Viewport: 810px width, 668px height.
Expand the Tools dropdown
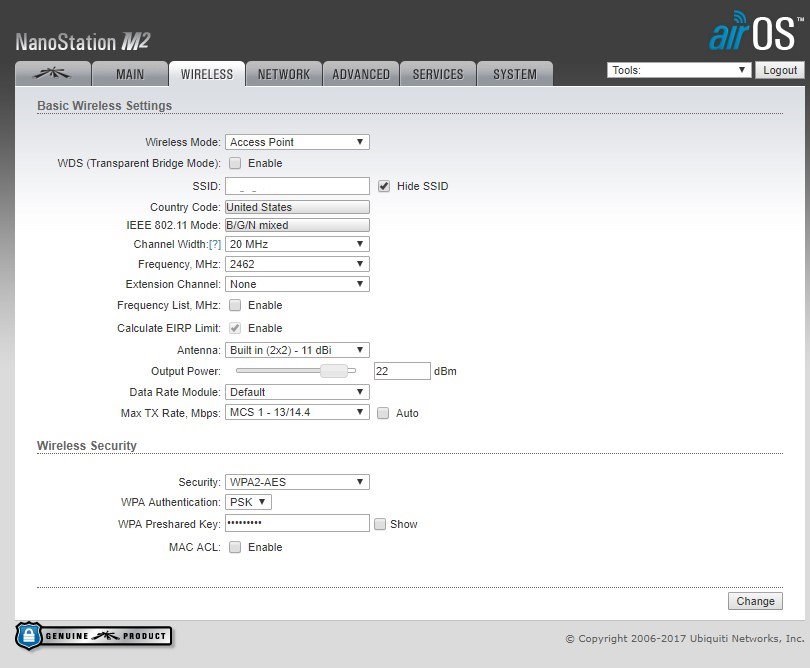coord(679,70)
